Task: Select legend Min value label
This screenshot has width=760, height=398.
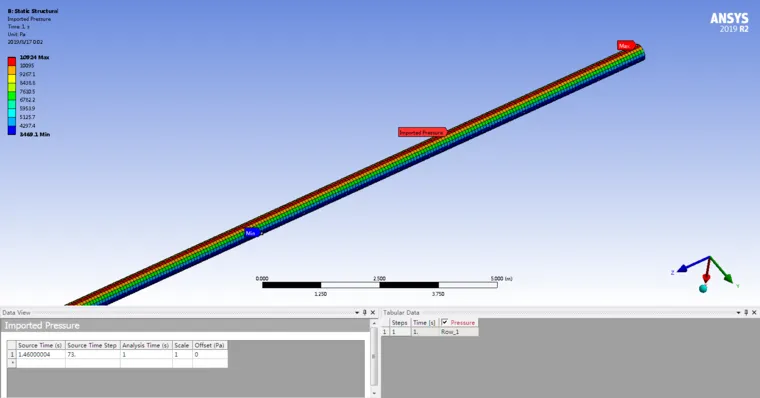Action: coord(34,134)
